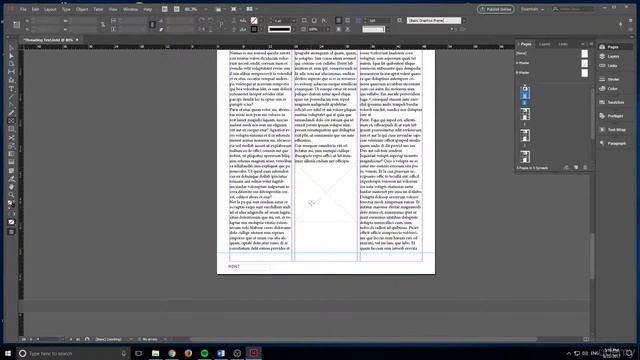Enable Wrap around bounding box button
The width and height of the screenshot is (640, 360).
347,20
